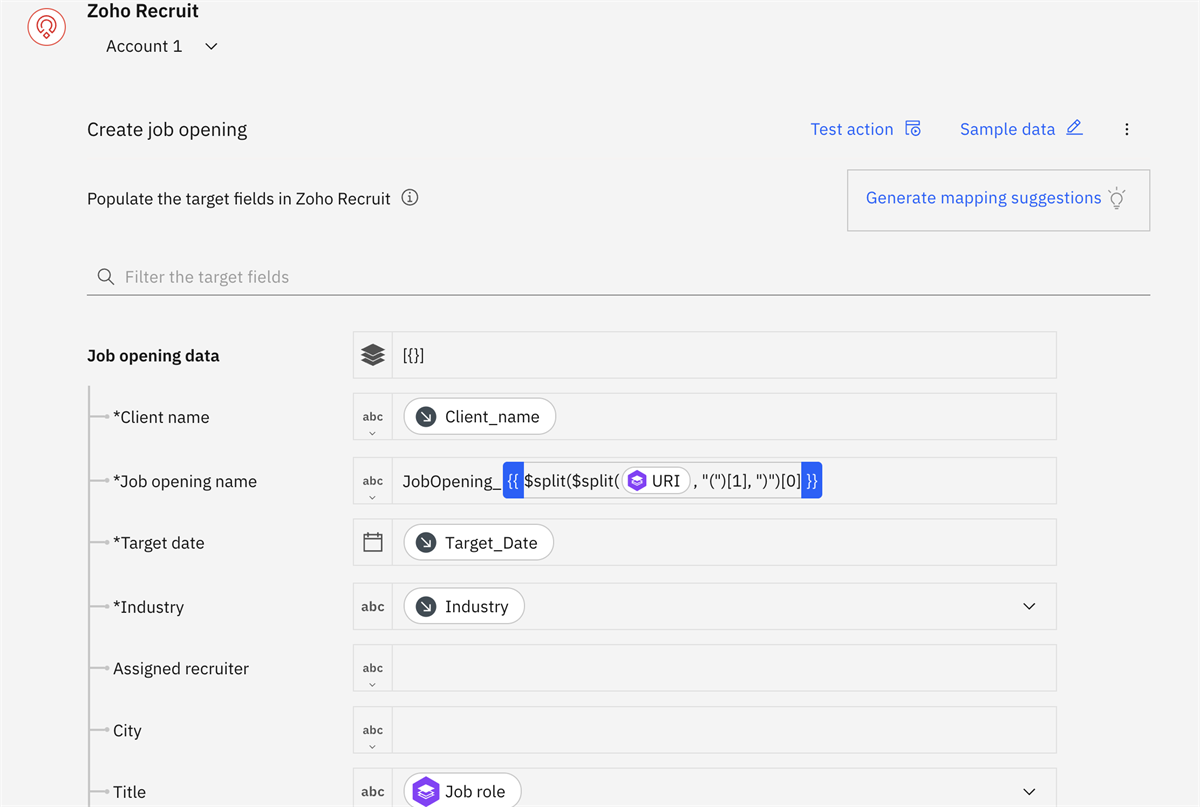Expand the Title field dropdown chevron
This screenshot has height=807, width=1200.
click(x=1029, y=791)
